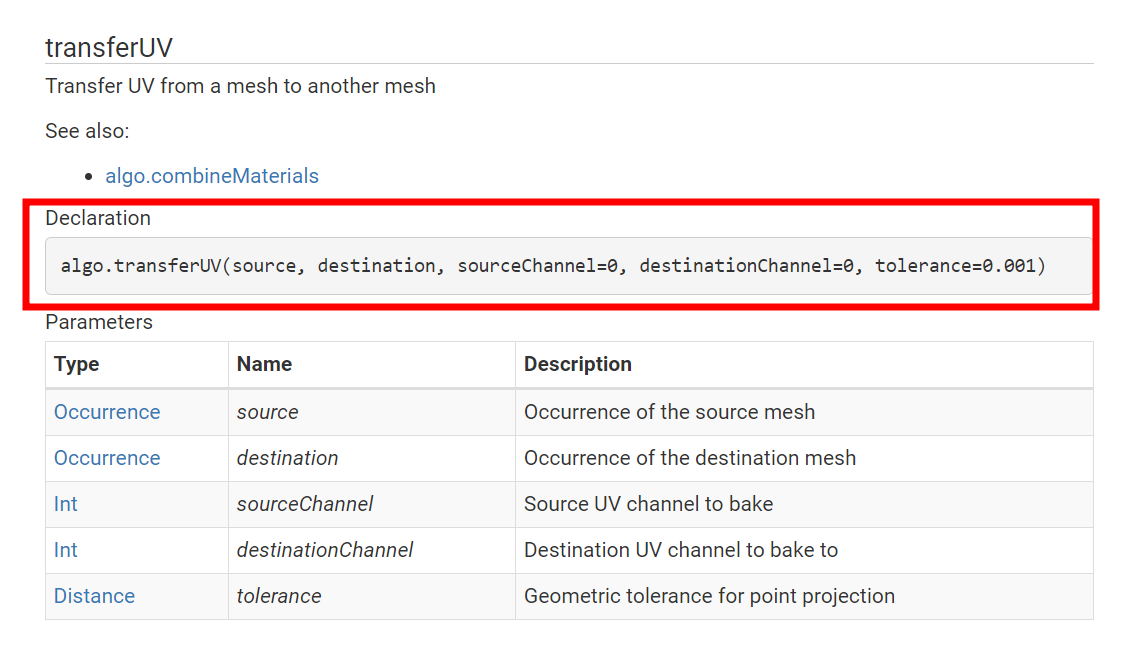1122x645 pixels.
Task: Click the transferUV section heading
Action: 109,48
